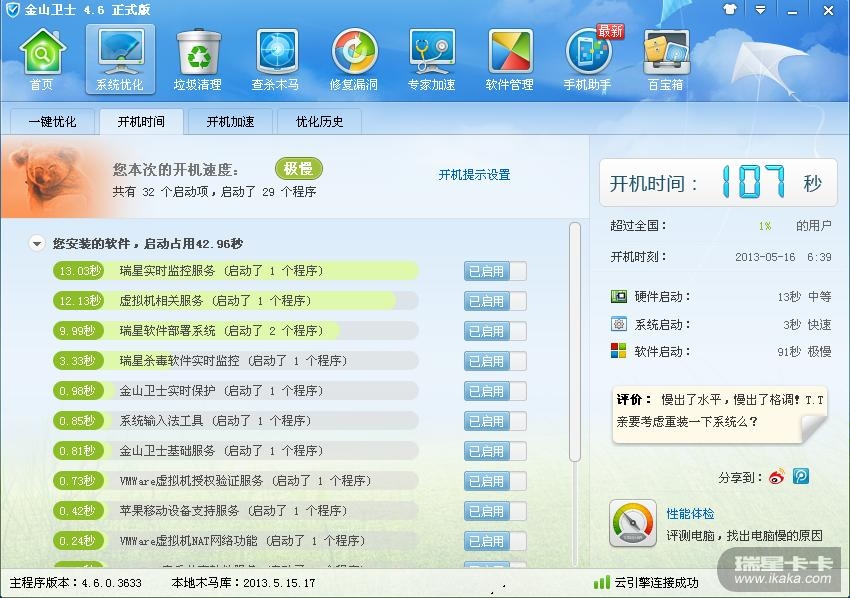This screenshot has height=598, width=850.
Task: Toggle 苹果移动设备支持服务 enabled switch
Action: tap(495, 511)
